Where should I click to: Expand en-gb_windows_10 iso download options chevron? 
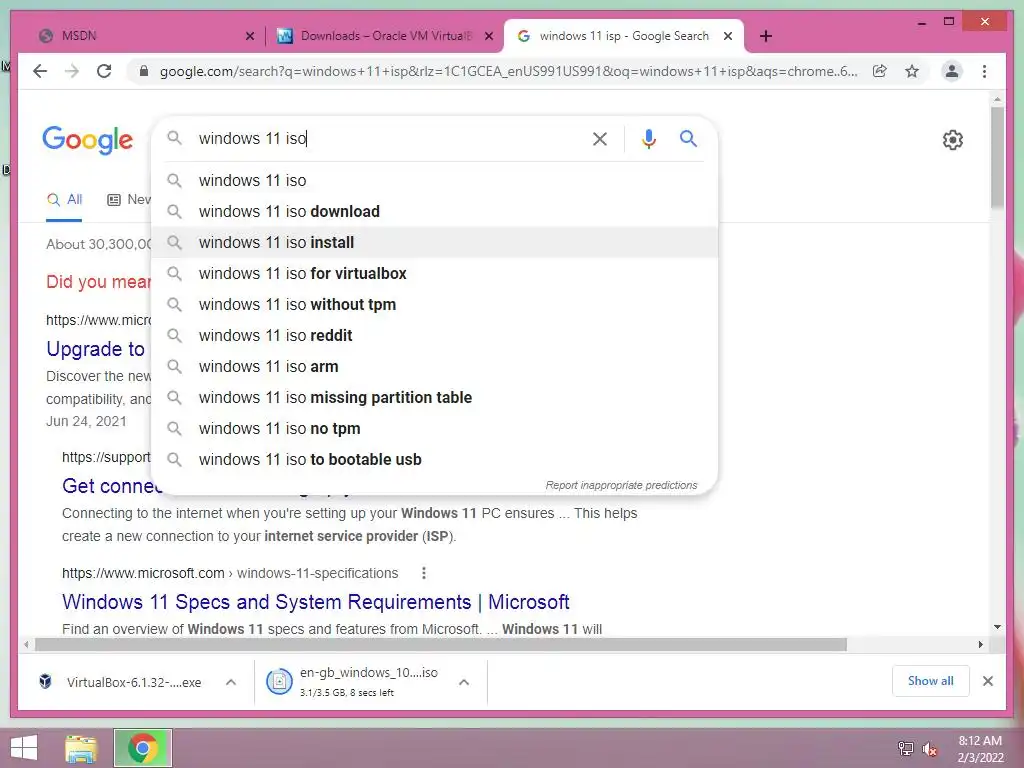pyautogui.click(x=464, y=682)
